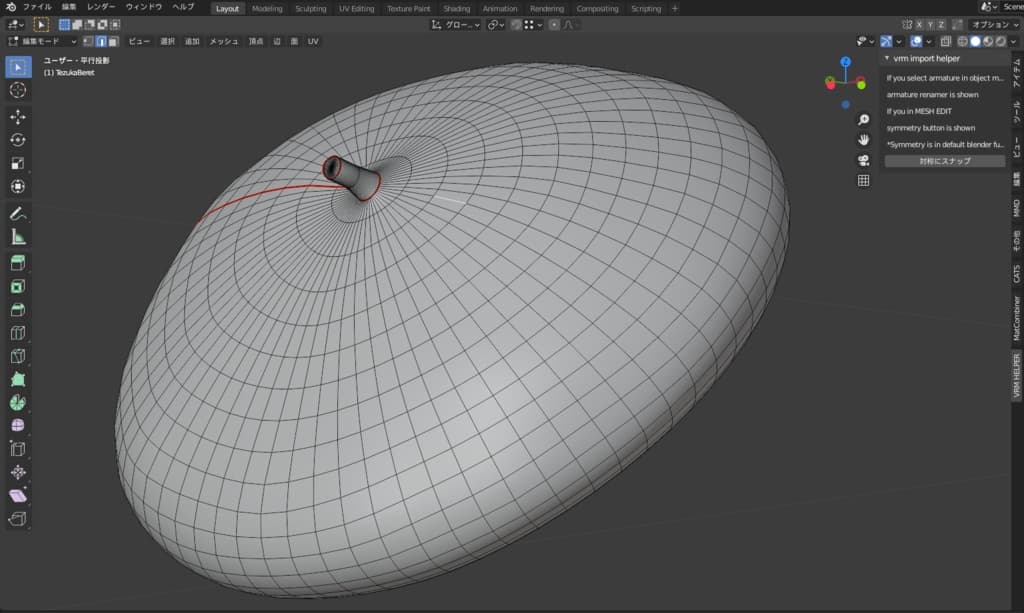Select the Move tool in left toolbar
1024x613 pixels.
(x=17, y=117)
